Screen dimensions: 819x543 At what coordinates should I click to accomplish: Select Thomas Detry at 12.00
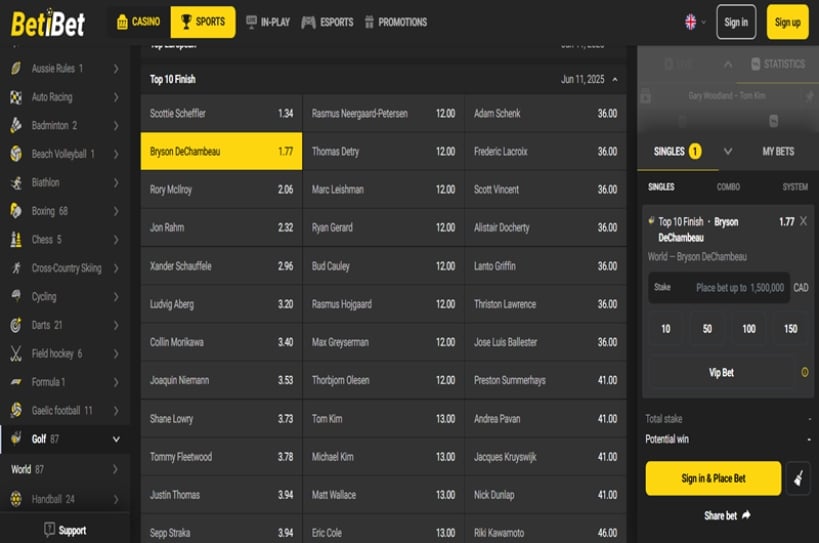pos(383,151)
